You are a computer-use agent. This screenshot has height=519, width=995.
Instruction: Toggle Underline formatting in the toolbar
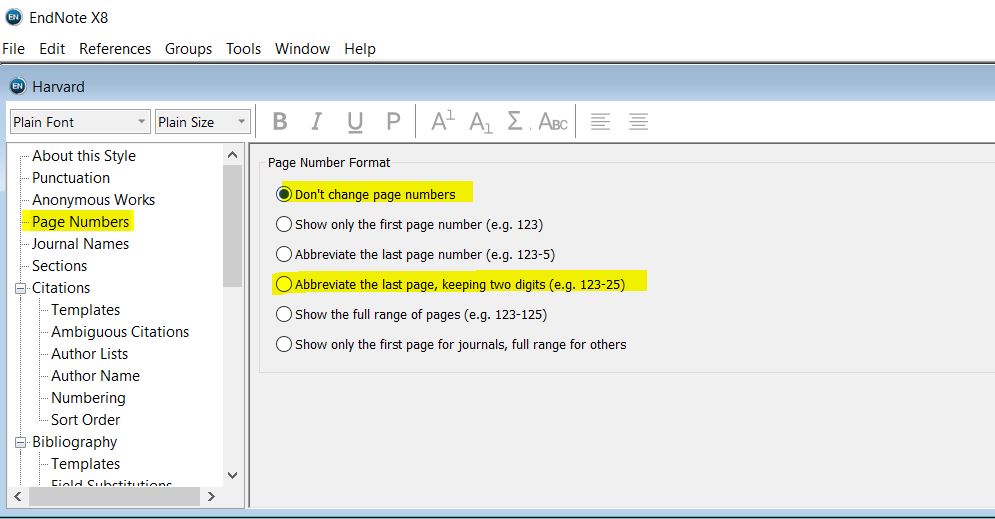pos(355,122)
